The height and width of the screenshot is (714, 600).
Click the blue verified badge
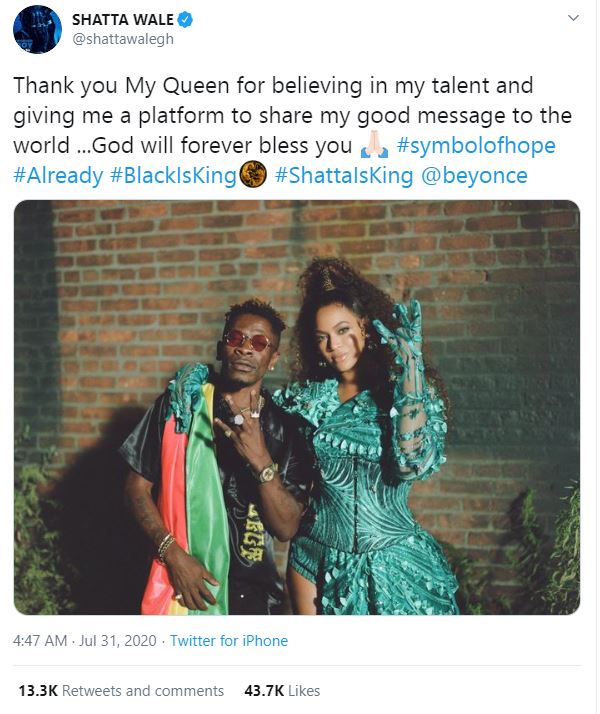(185, 20)
